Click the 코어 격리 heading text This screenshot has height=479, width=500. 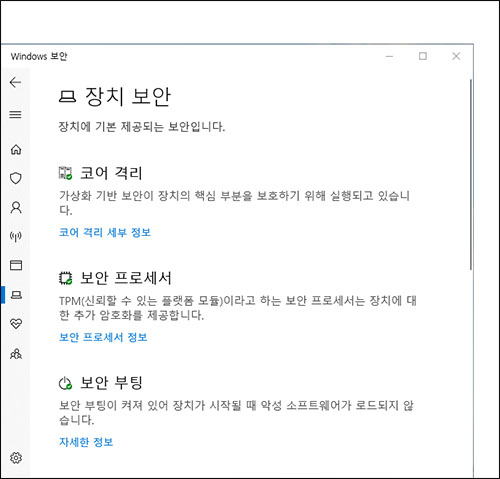click(111, 173)
